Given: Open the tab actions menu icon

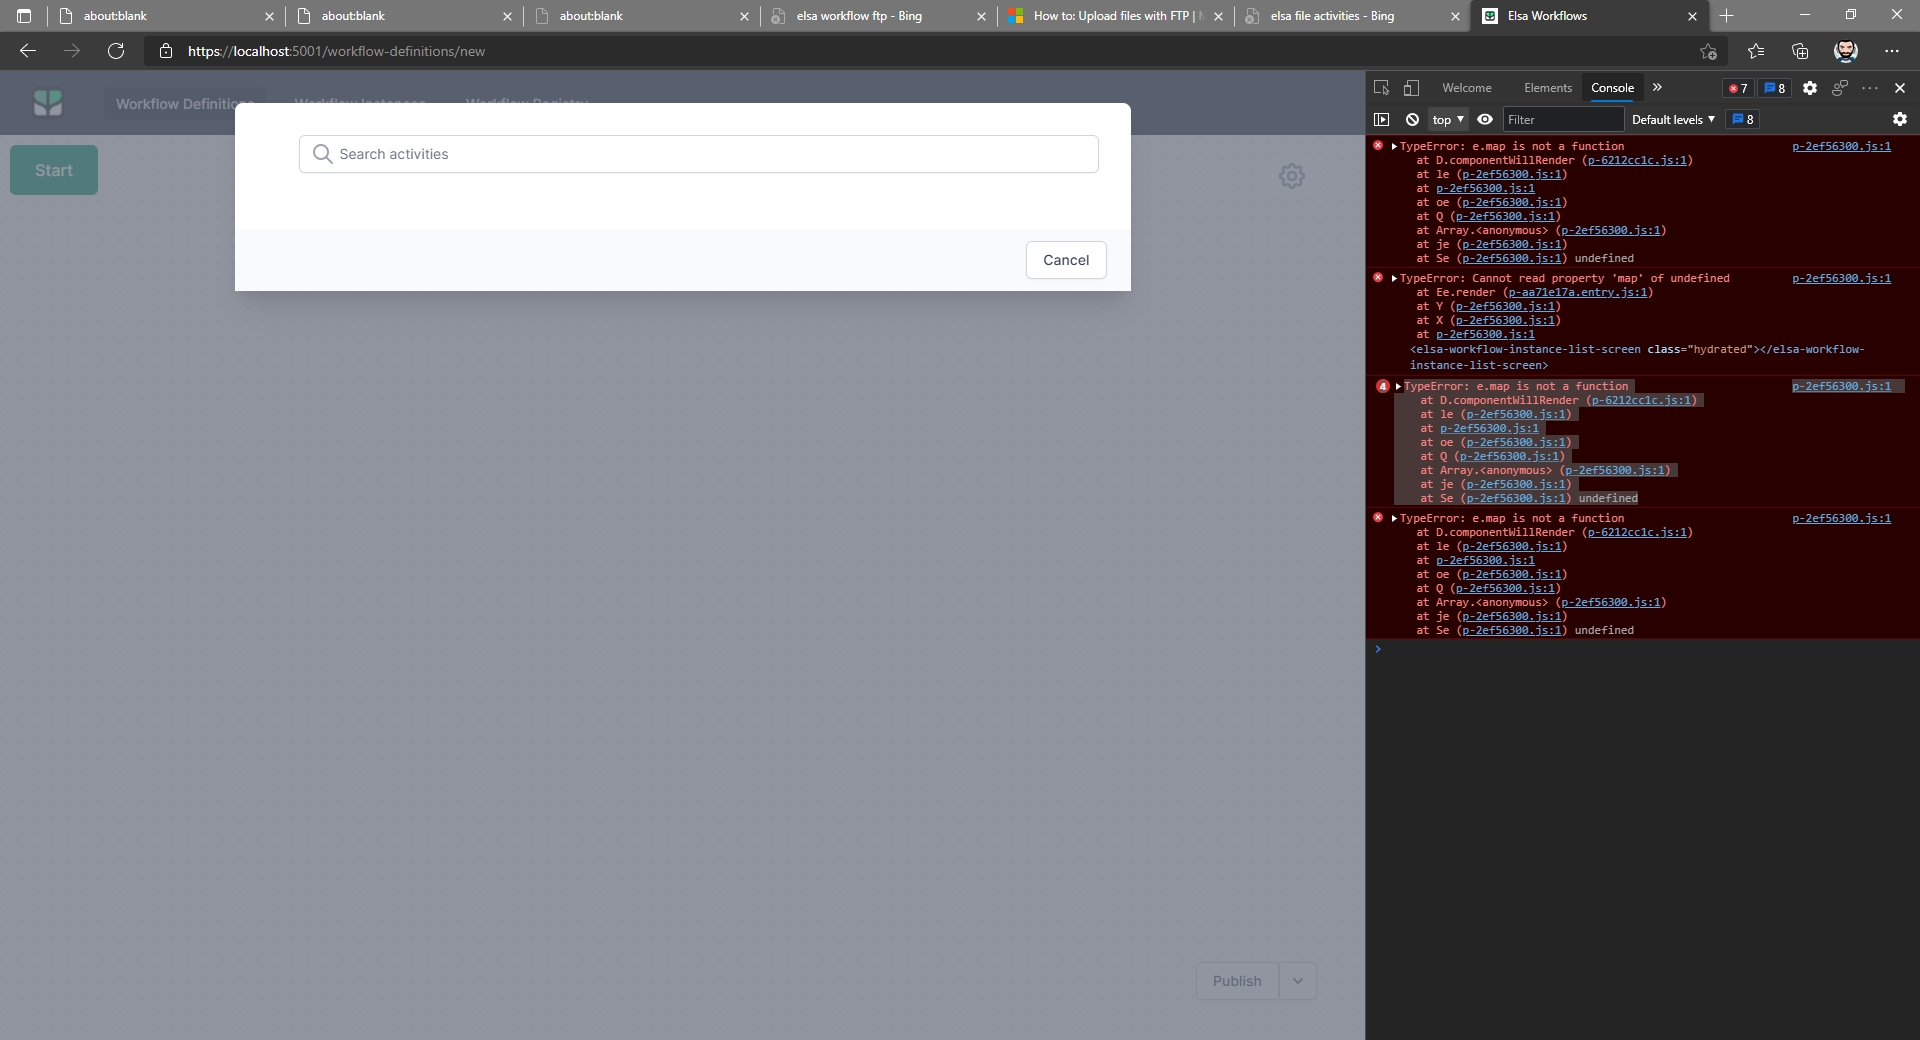Looking at the screenshot, I should click(24, 16).
